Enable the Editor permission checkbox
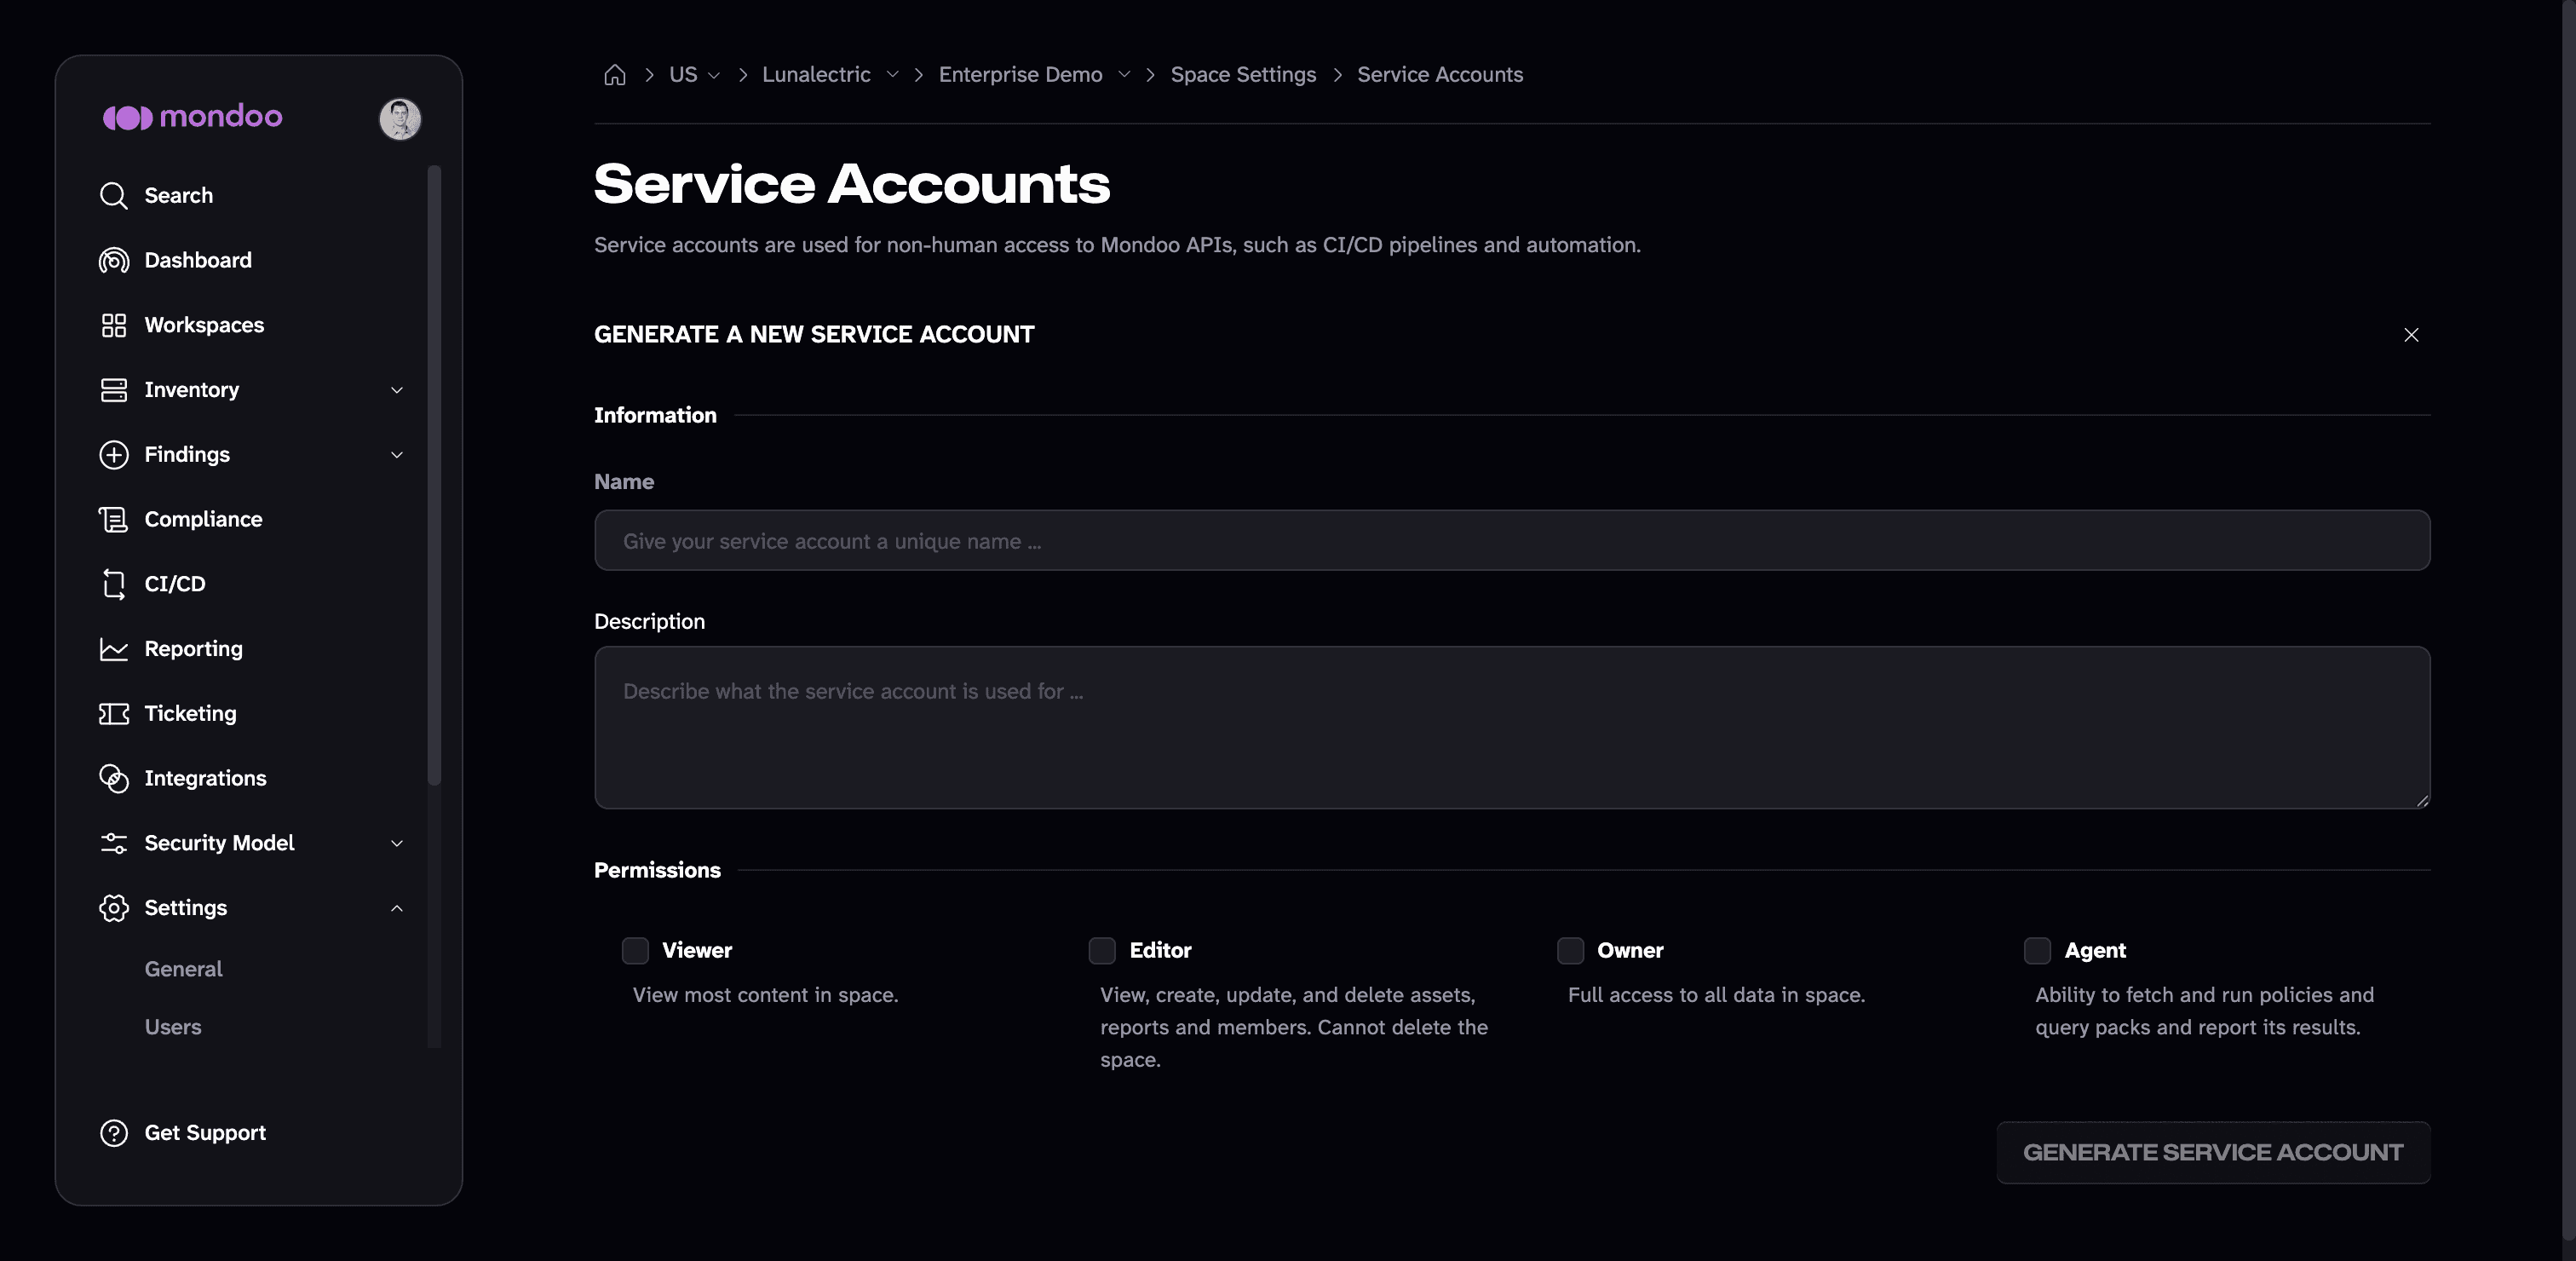 pyautogui.click(x=1102, y=950)
